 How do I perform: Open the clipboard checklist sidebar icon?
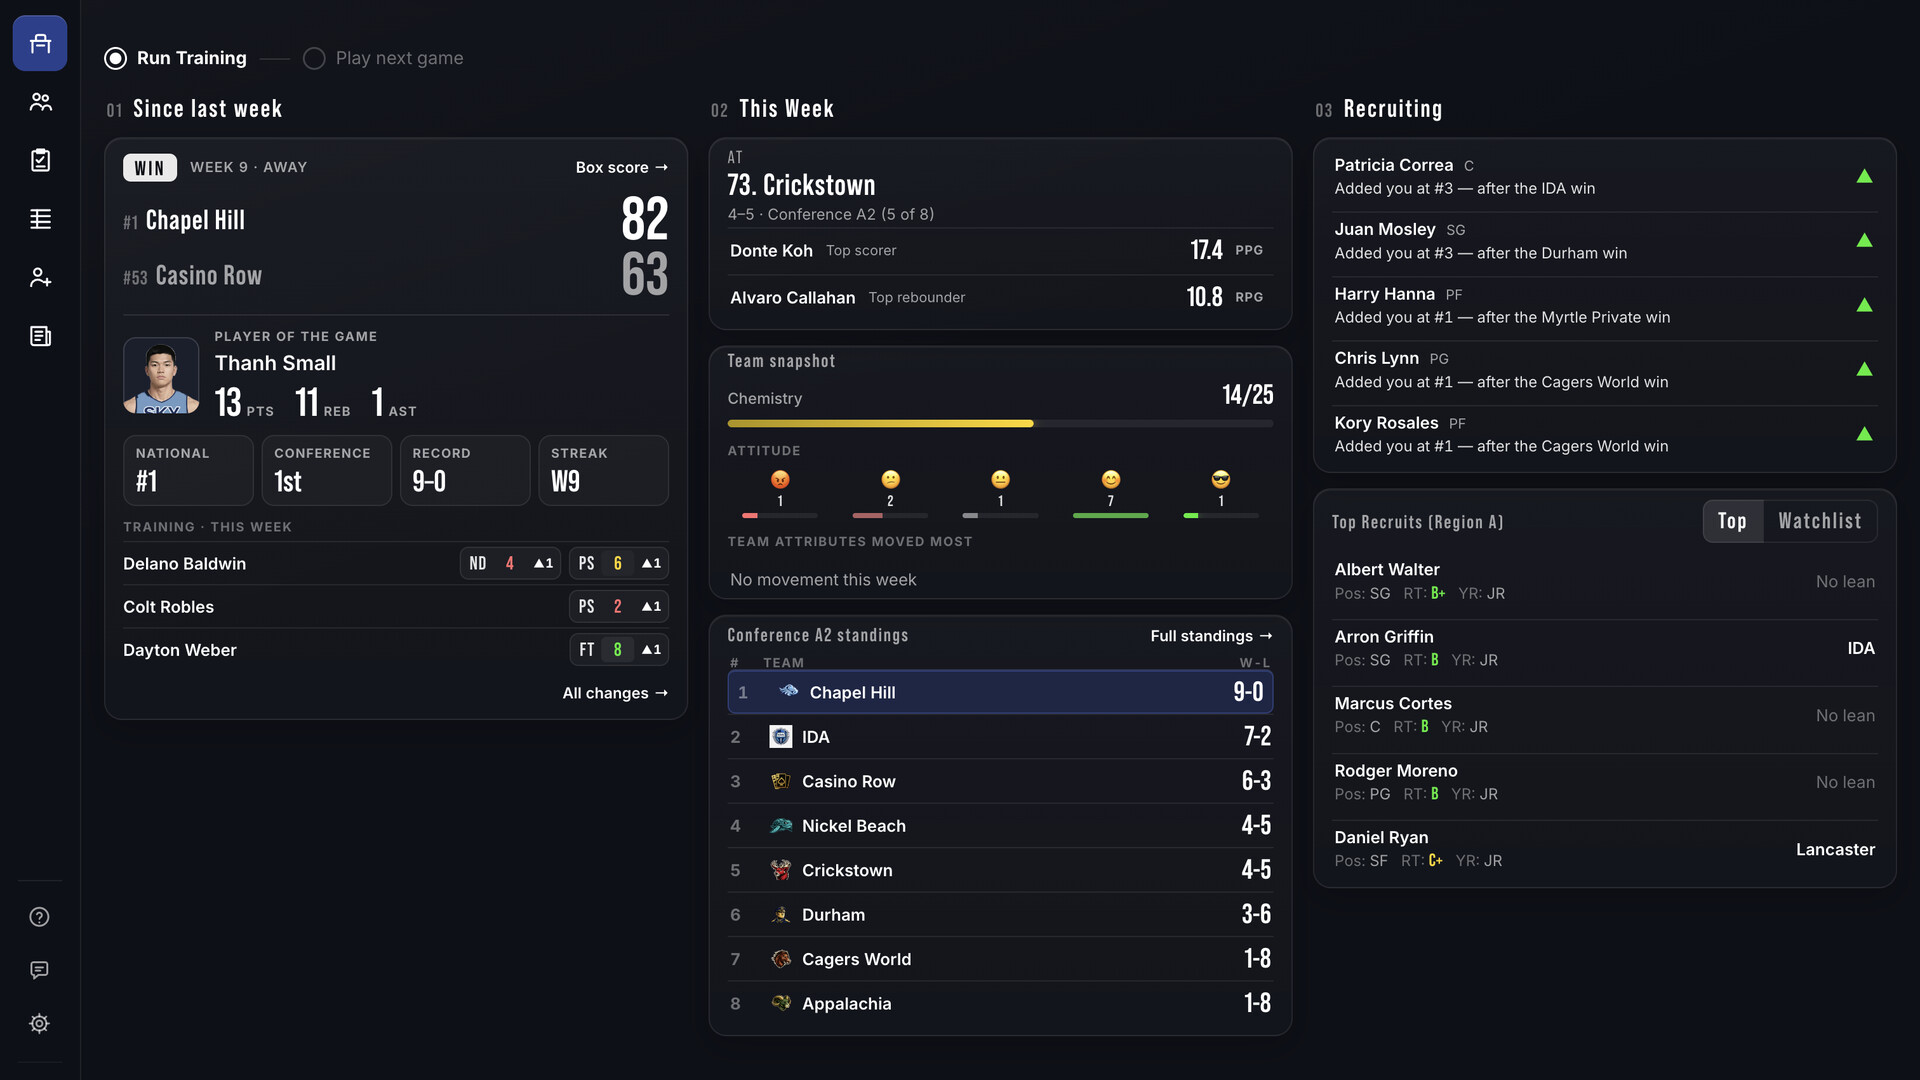(40, 160)
